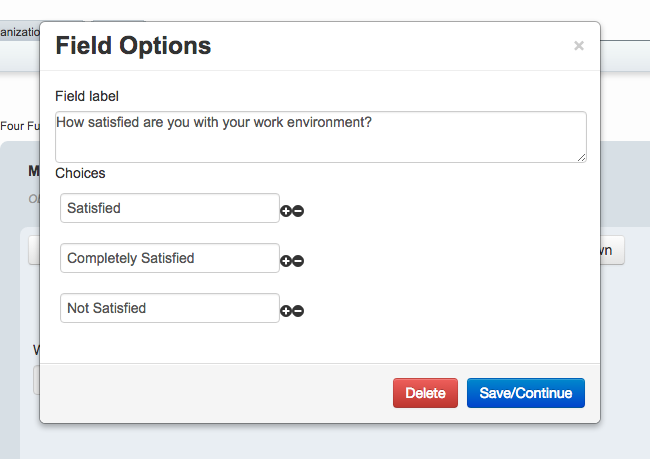Click into the Completely Satisfied choice field

170,258
